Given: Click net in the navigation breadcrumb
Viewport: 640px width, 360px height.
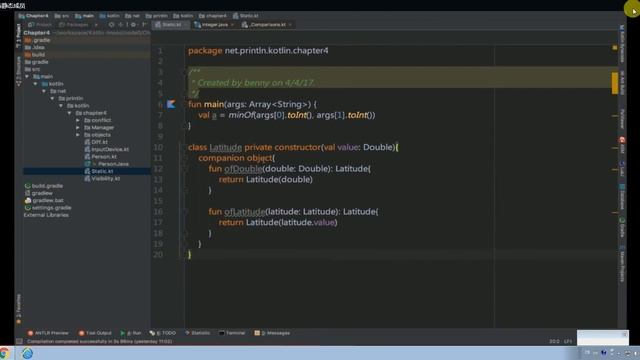Looking at the screenshot, I should click(x=132, y=16).
